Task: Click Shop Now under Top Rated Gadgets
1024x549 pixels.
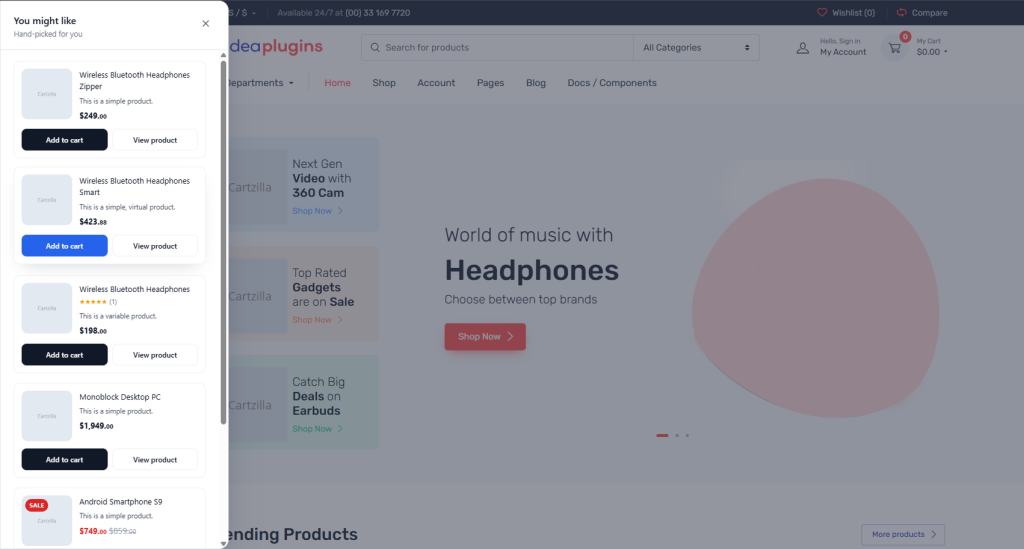Action: 317,320
